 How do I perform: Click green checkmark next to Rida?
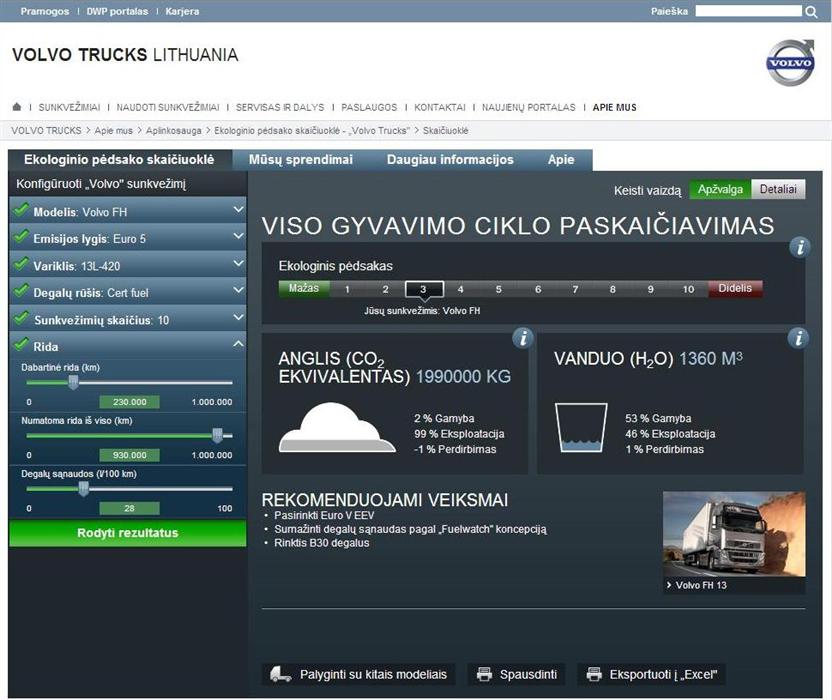coord(21,344)
